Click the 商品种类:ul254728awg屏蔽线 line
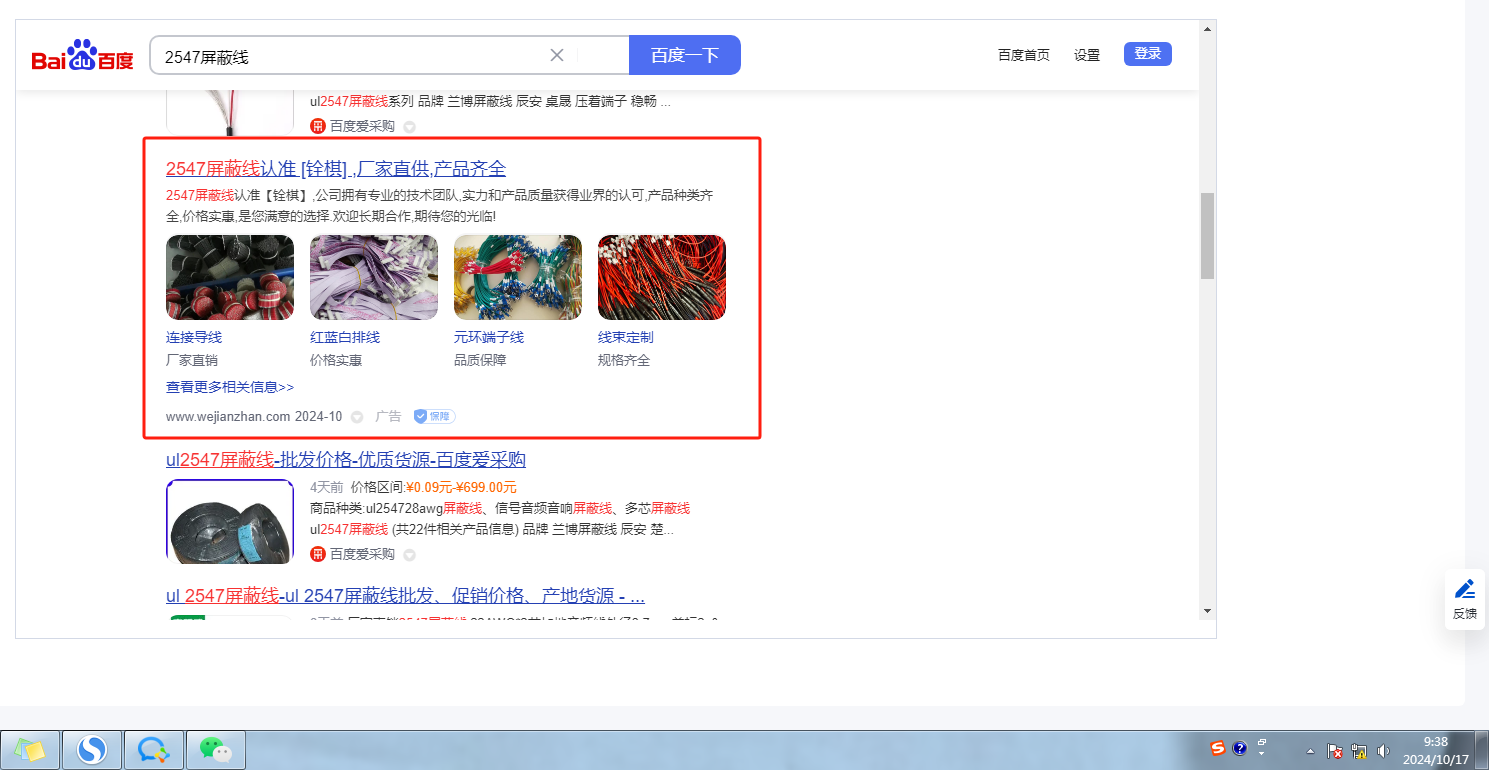The image size is (1489, 770). click(500, 508)
